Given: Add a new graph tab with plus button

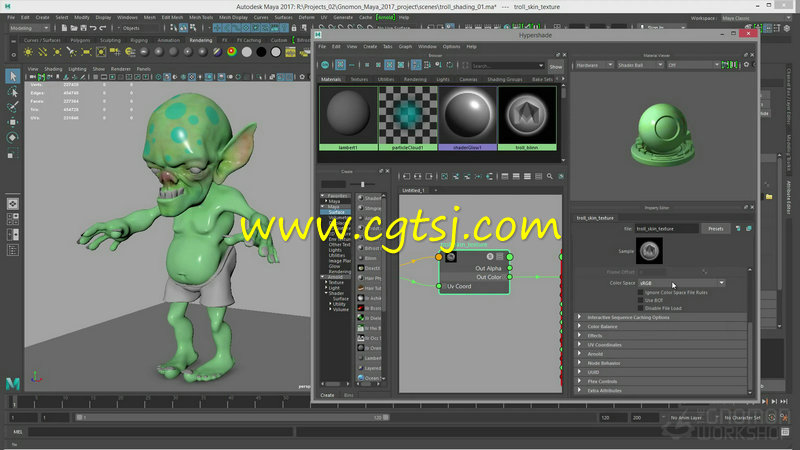Looking at the screenshot, I should [436, 190].
